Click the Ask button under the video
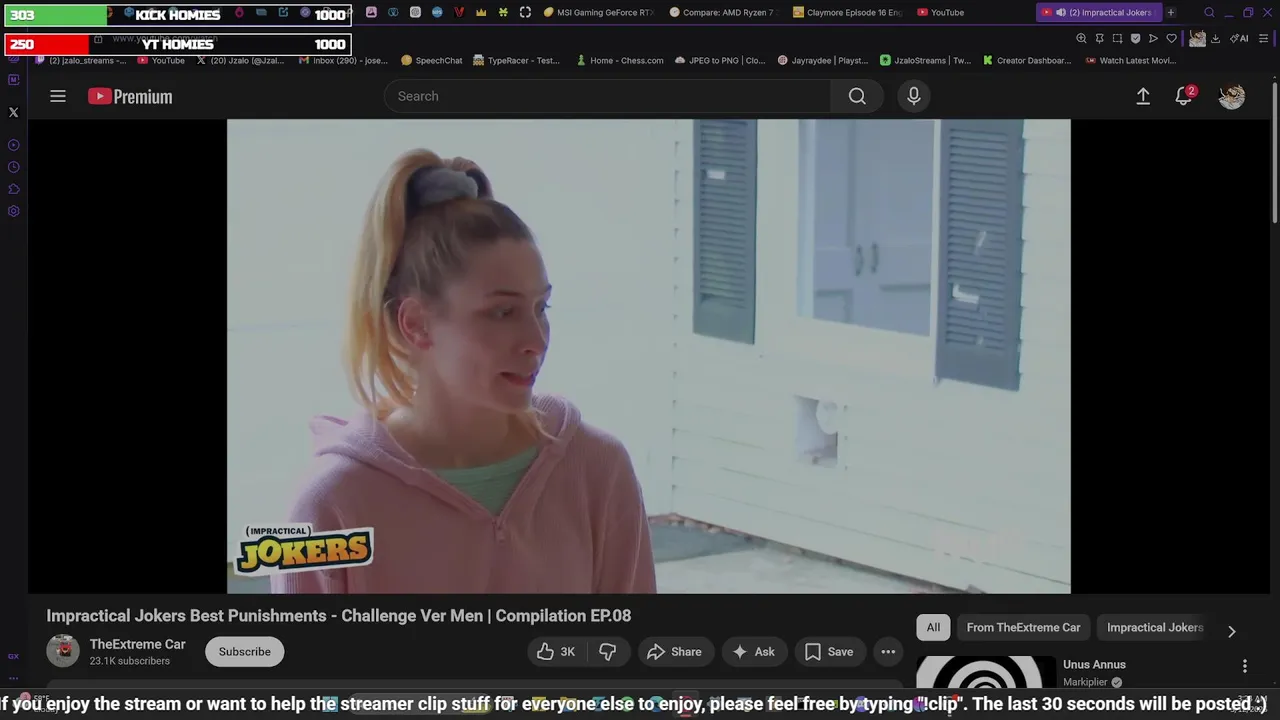The height and width of the screenshot is (720, 1280). (x=754, y=652)
